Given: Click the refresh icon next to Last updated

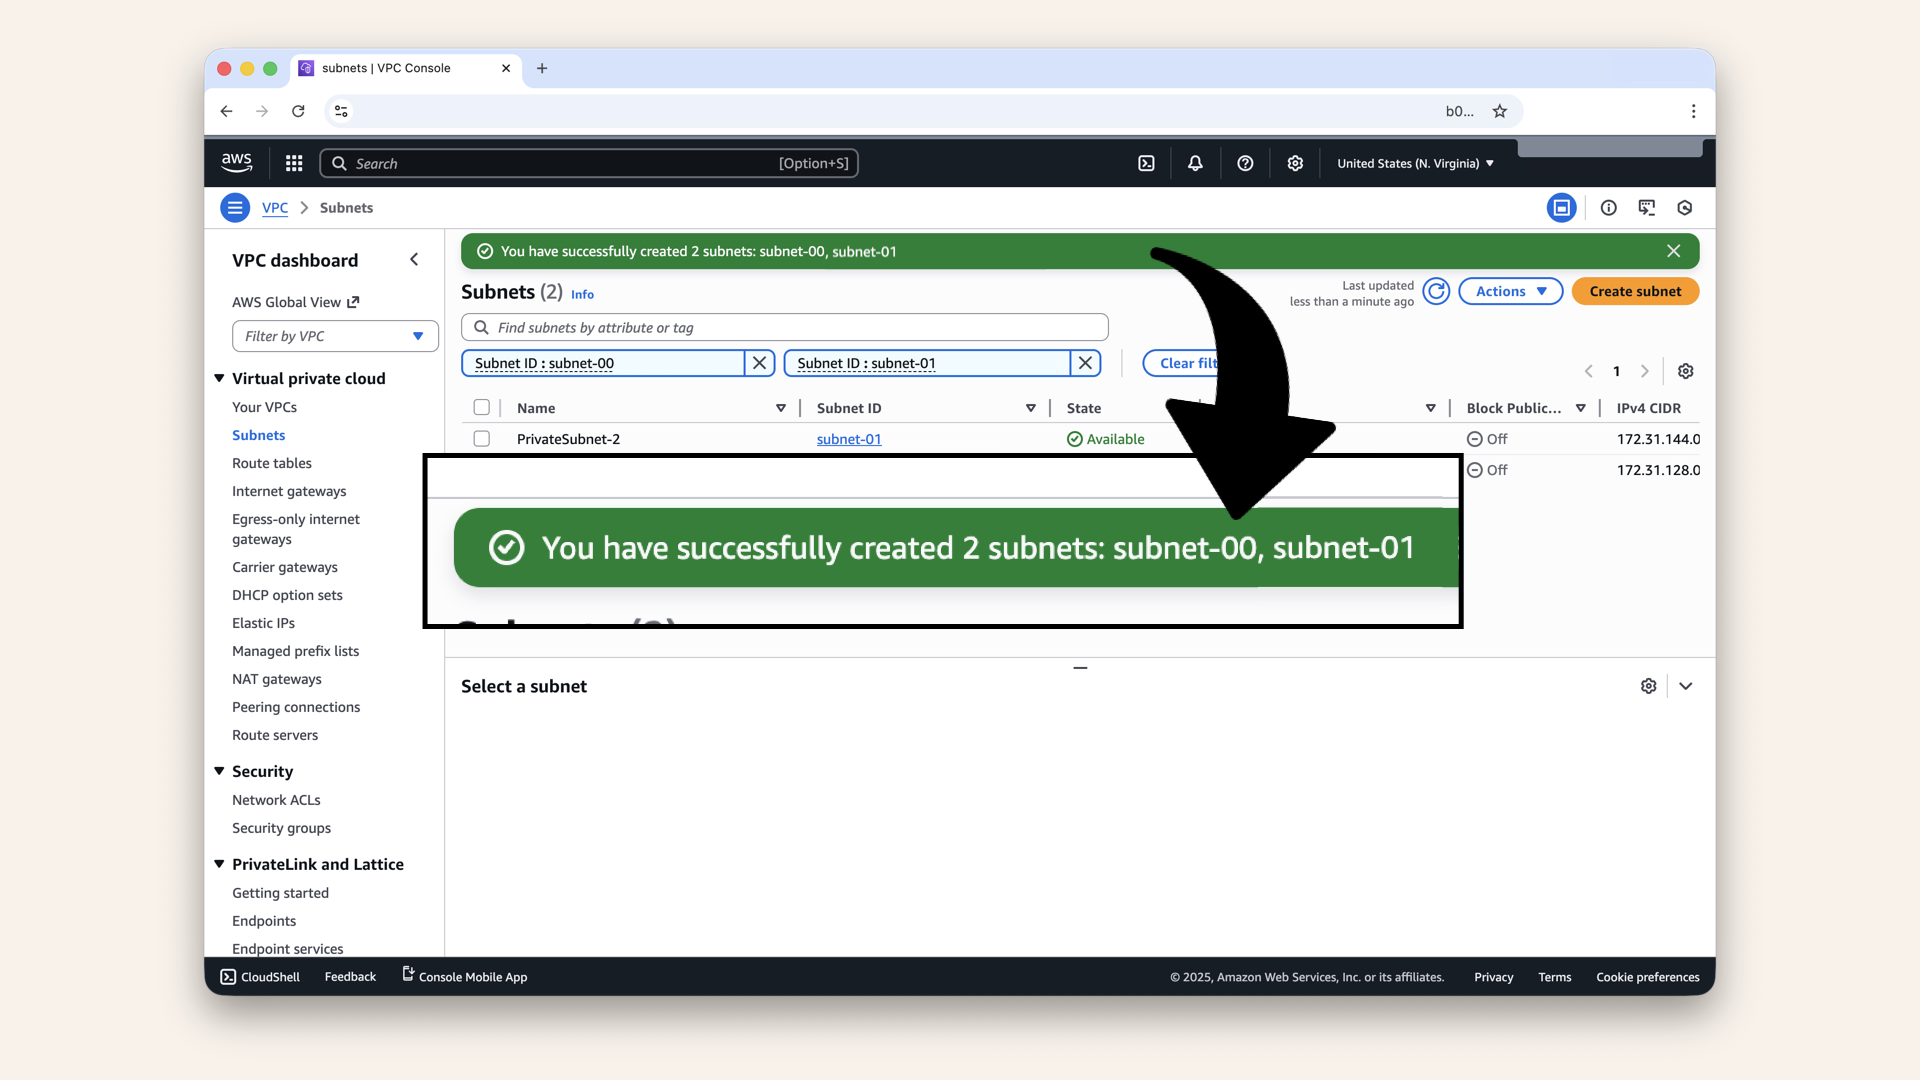Looking at the screenshot, I should (1436, 291).
